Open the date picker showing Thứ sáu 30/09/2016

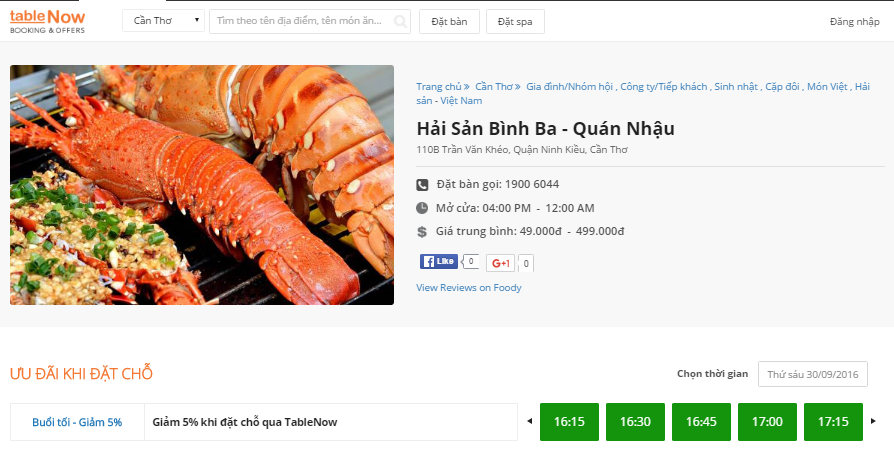pyautogui.click(x=812, y=374)
